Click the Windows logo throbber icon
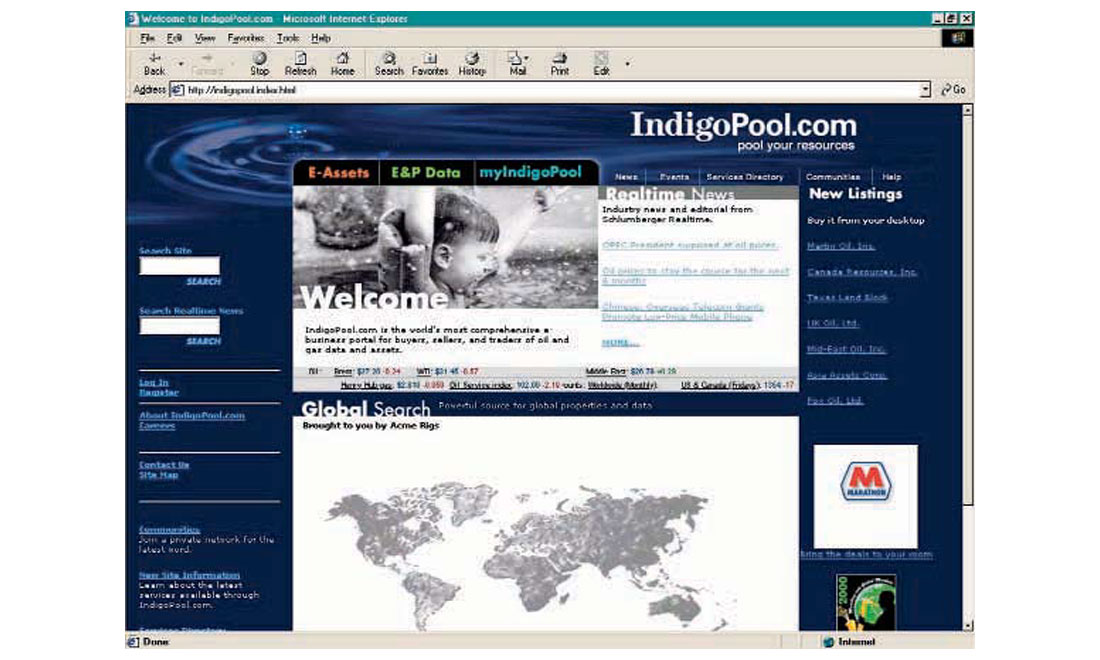Viewport: 1100px width, 660px height. pos(958,38)
